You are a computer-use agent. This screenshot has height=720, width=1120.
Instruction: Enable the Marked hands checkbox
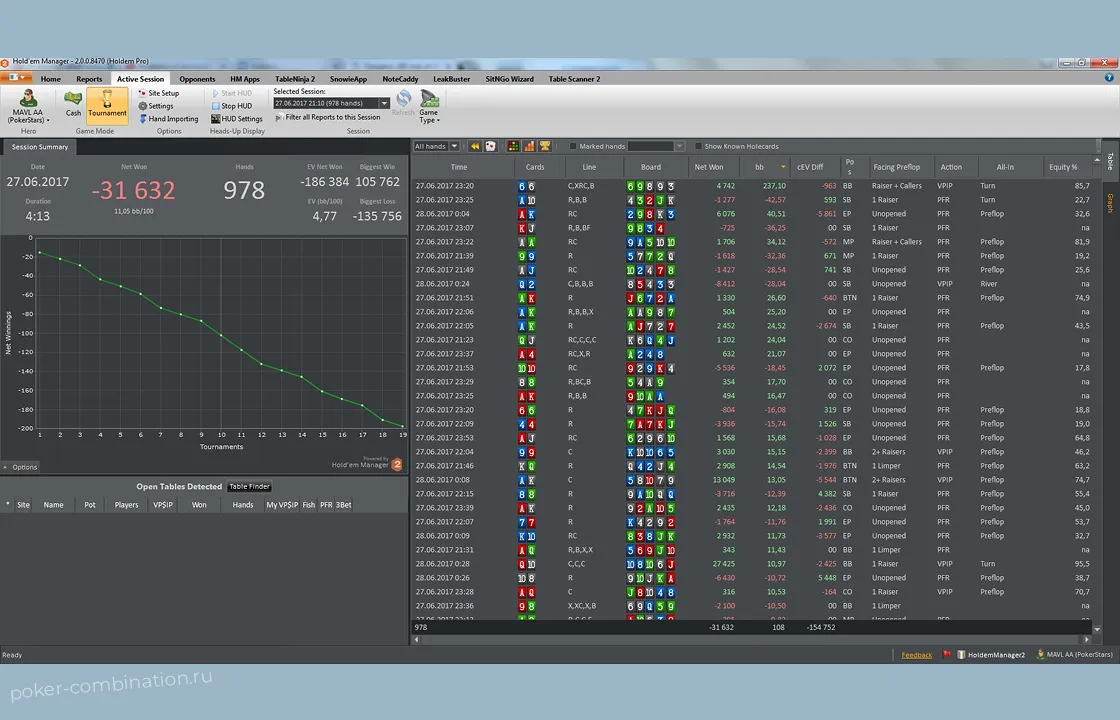[x=573, y=147]
